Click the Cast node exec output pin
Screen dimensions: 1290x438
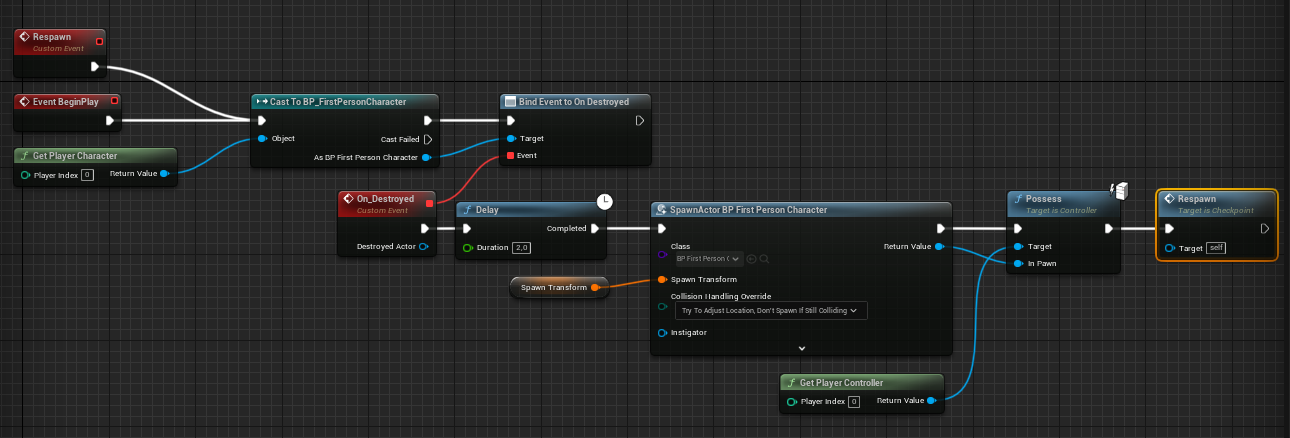427,121
